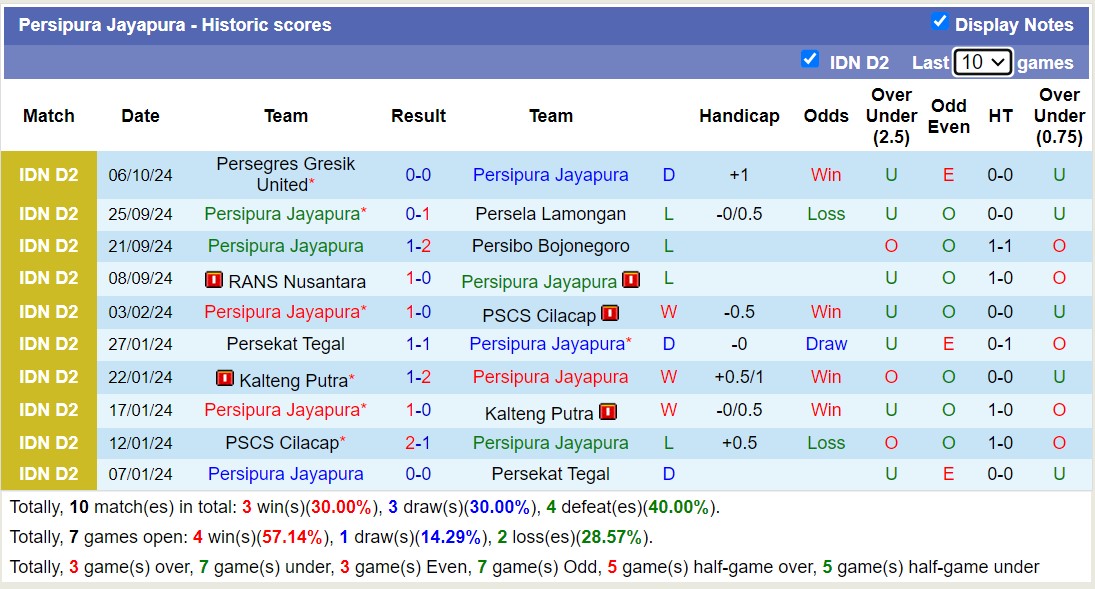The height and width of the screenshot is (589, 1095).
Task: Select the green Persipura Jayapura link on 21/09
Action: [286, 246]
